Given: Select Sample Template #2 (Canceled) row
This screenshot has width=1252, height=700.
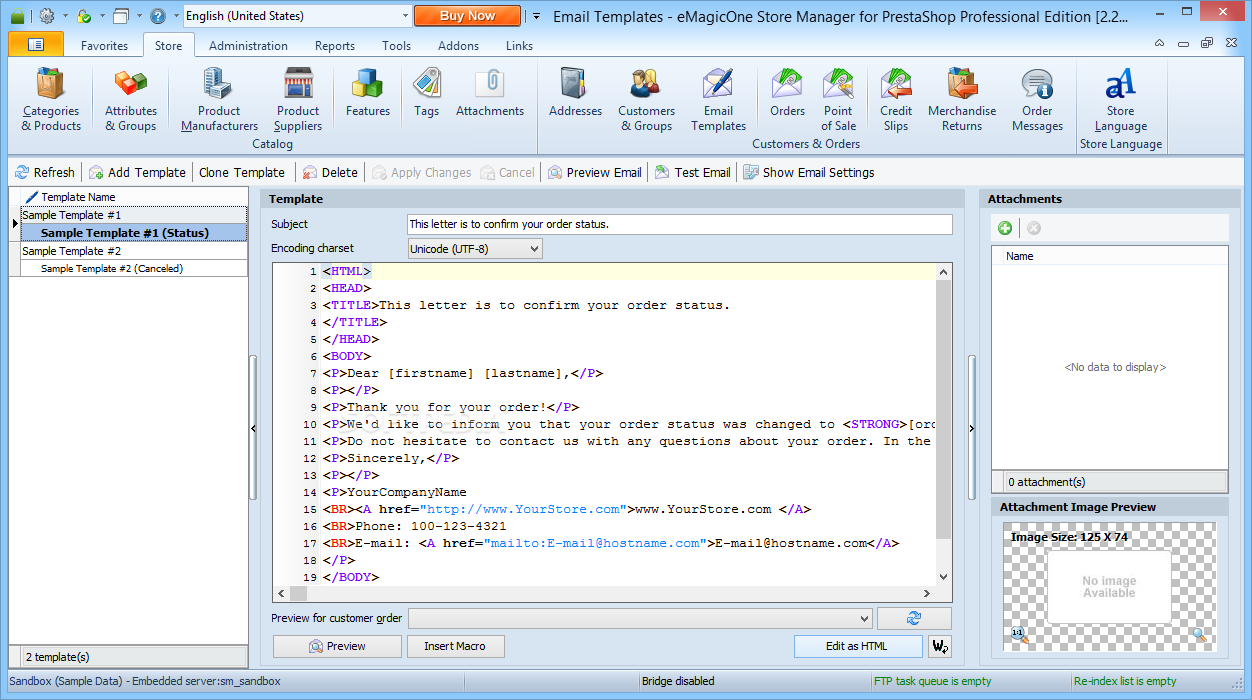Looking at the screenshot, I should point(134,268).
